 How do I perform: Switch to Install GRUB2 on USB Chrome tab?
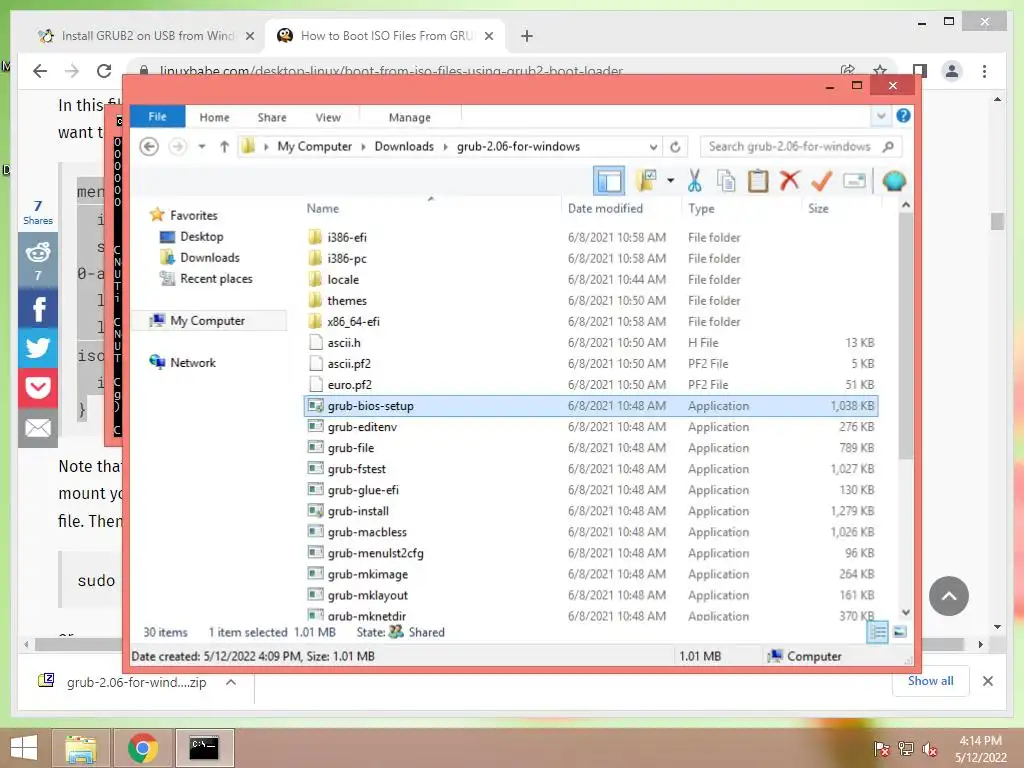pyautogui.click(x=146, y=36)
